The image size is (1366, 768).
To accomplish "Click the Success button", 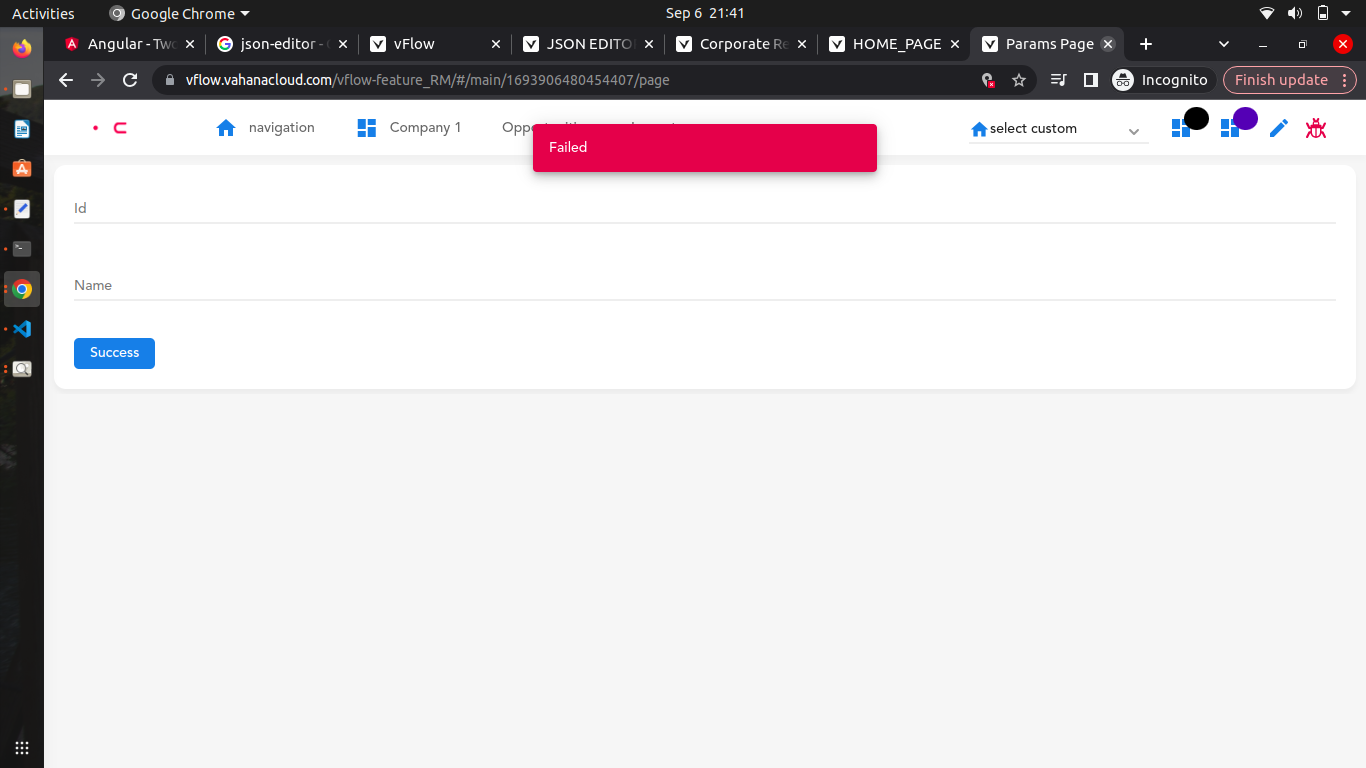I will point(114,353).
